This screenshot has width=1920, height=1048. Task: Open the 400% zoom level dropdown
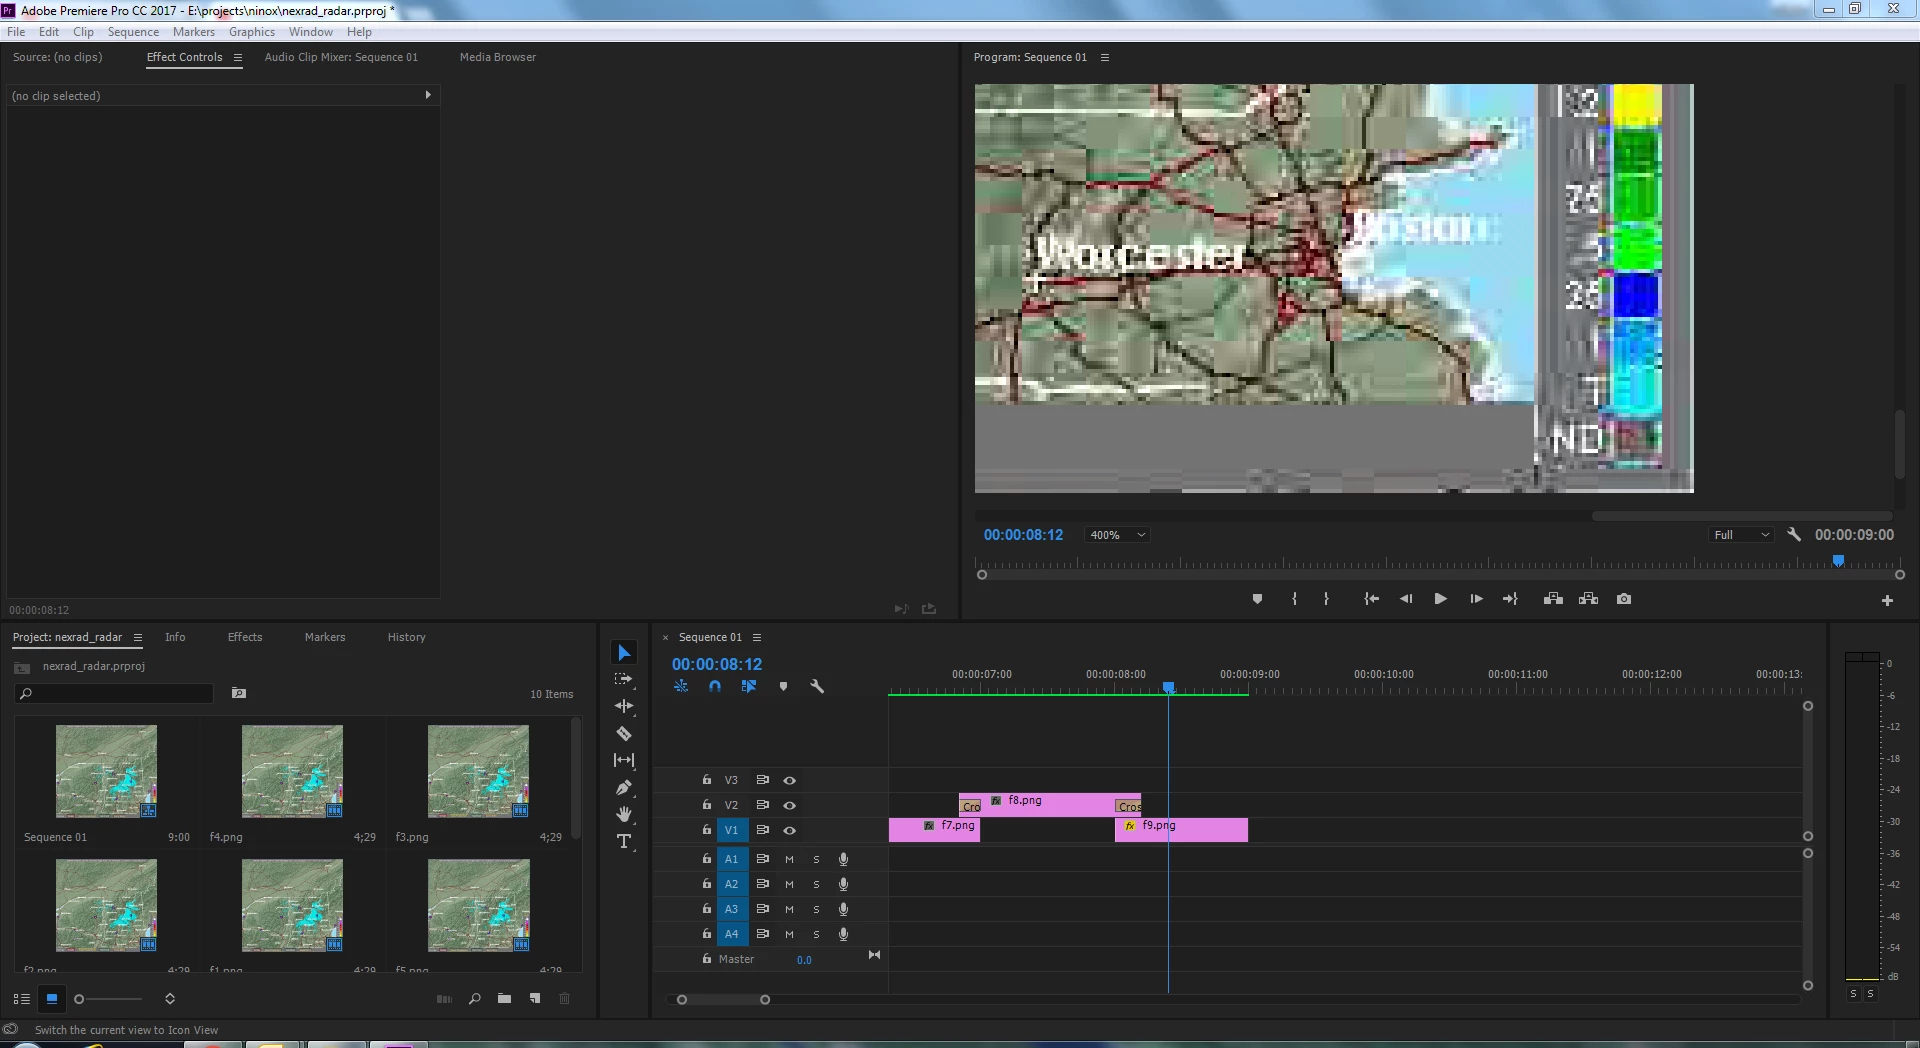pos(1117,535)
